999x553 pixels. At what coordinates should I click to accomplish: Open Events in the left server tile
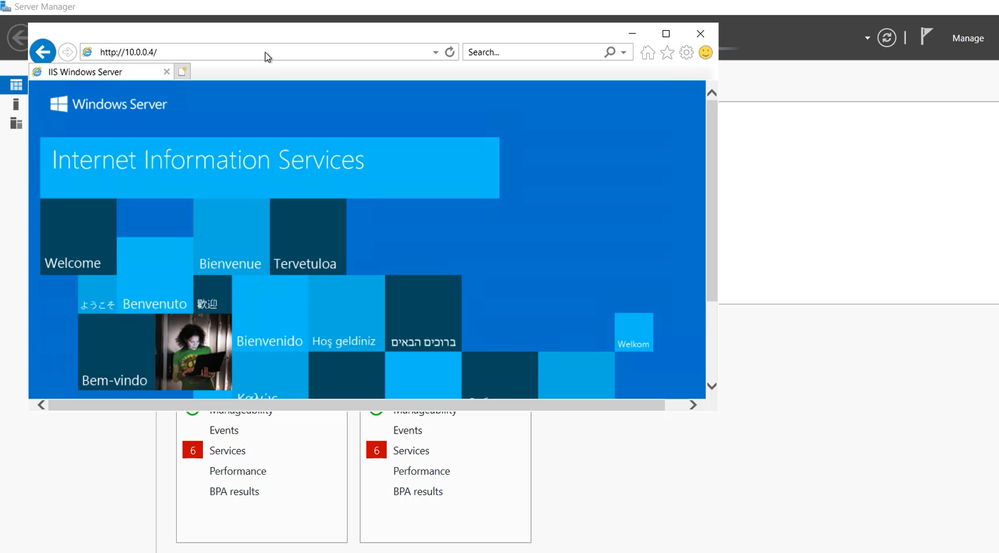coord(224,430)
